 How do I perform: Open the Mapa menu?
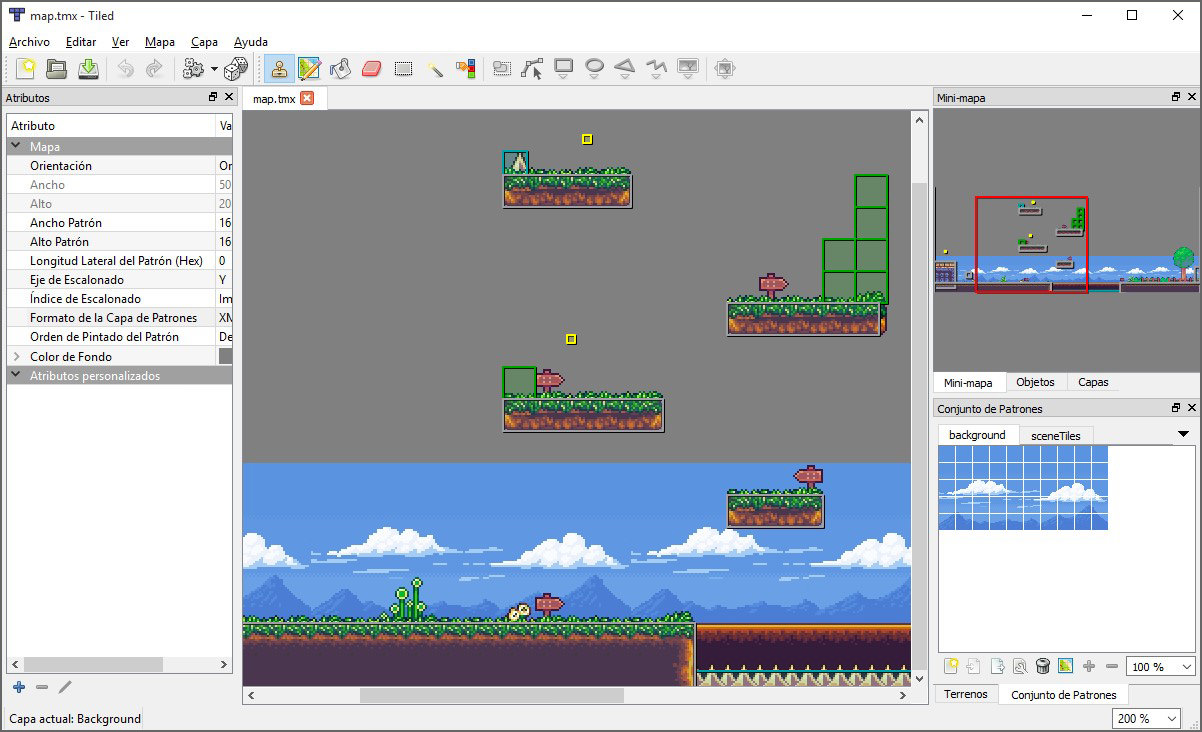160,42
